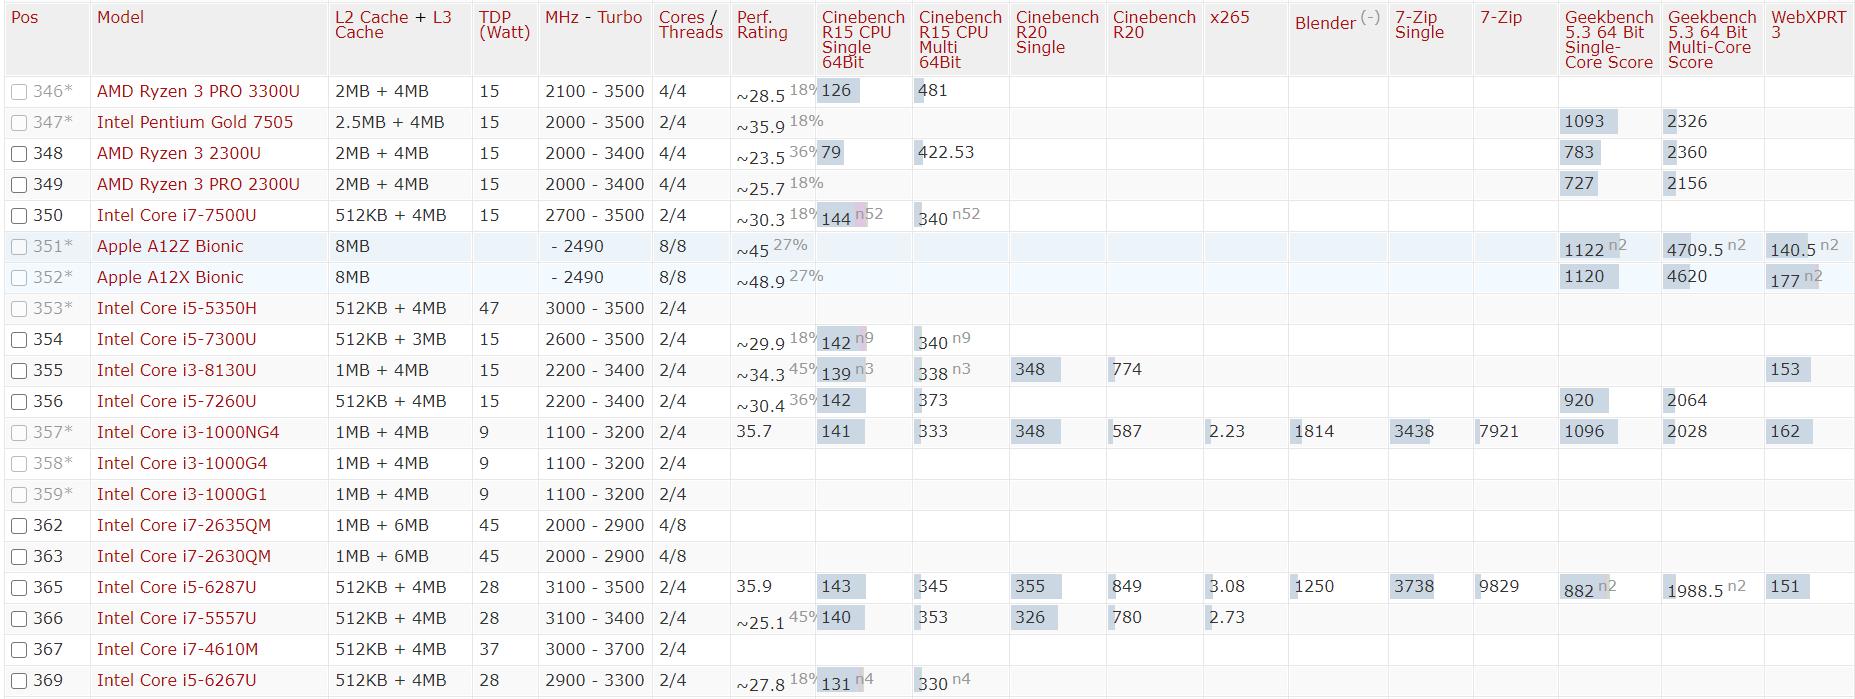This screenshot has width=1855, height=699.
Task: Click the n52 note beside Cinebench single 144
Action: [x=869, y=214]
